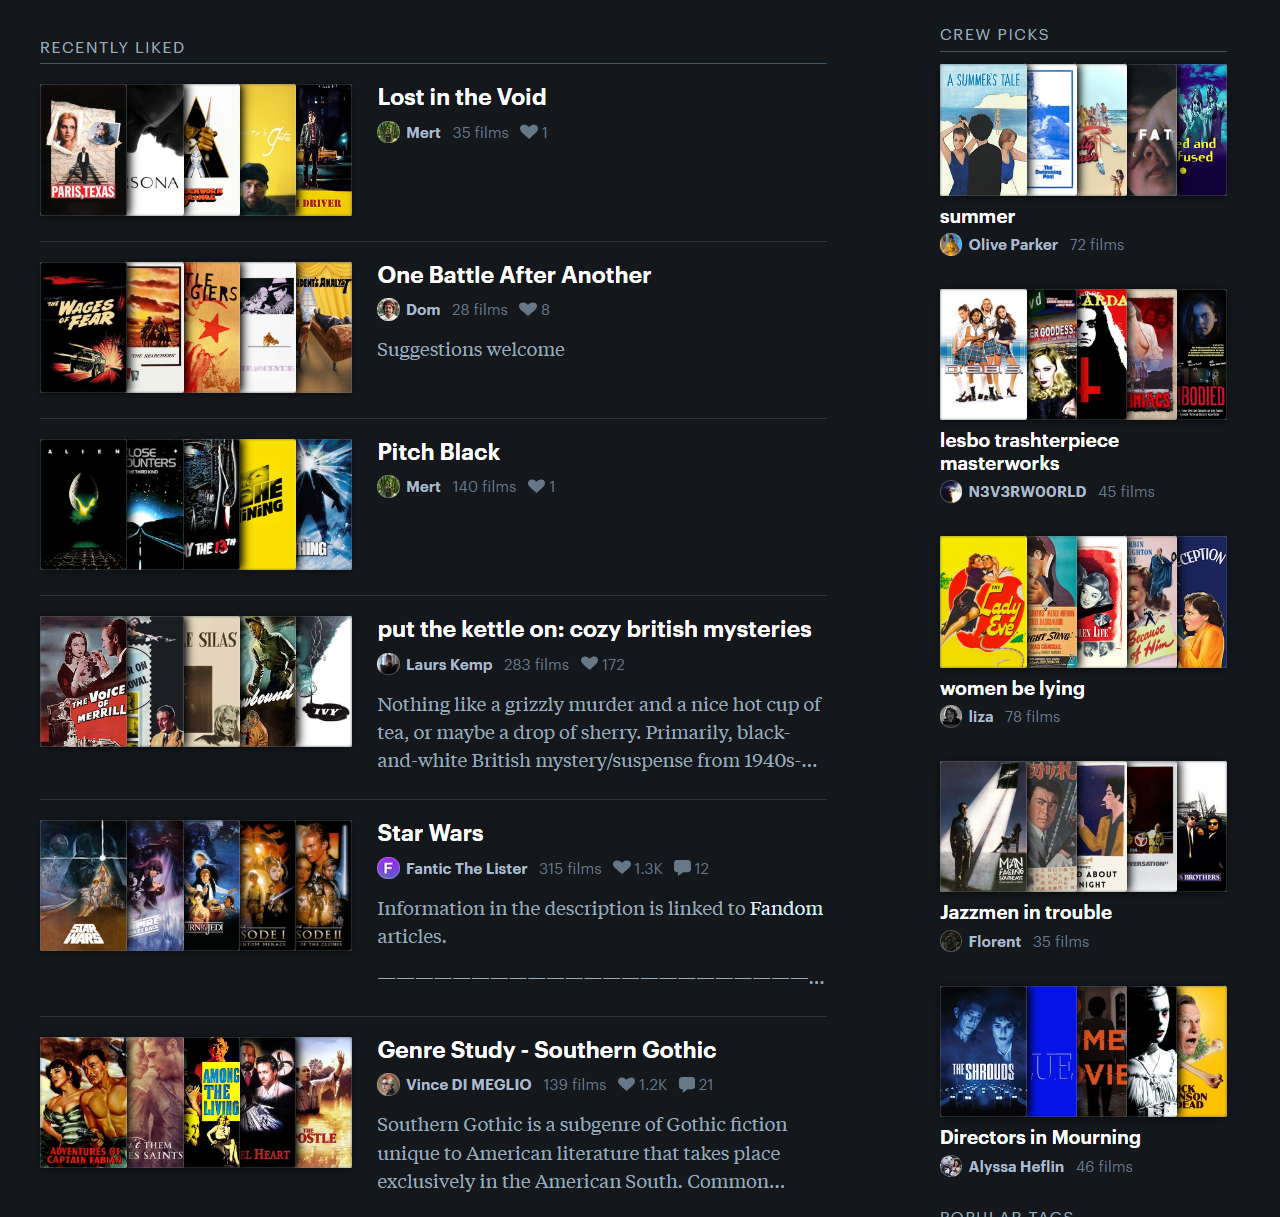Click Adventures of Captain Fabian poster thumbnail

click(x=83, y=1102)
